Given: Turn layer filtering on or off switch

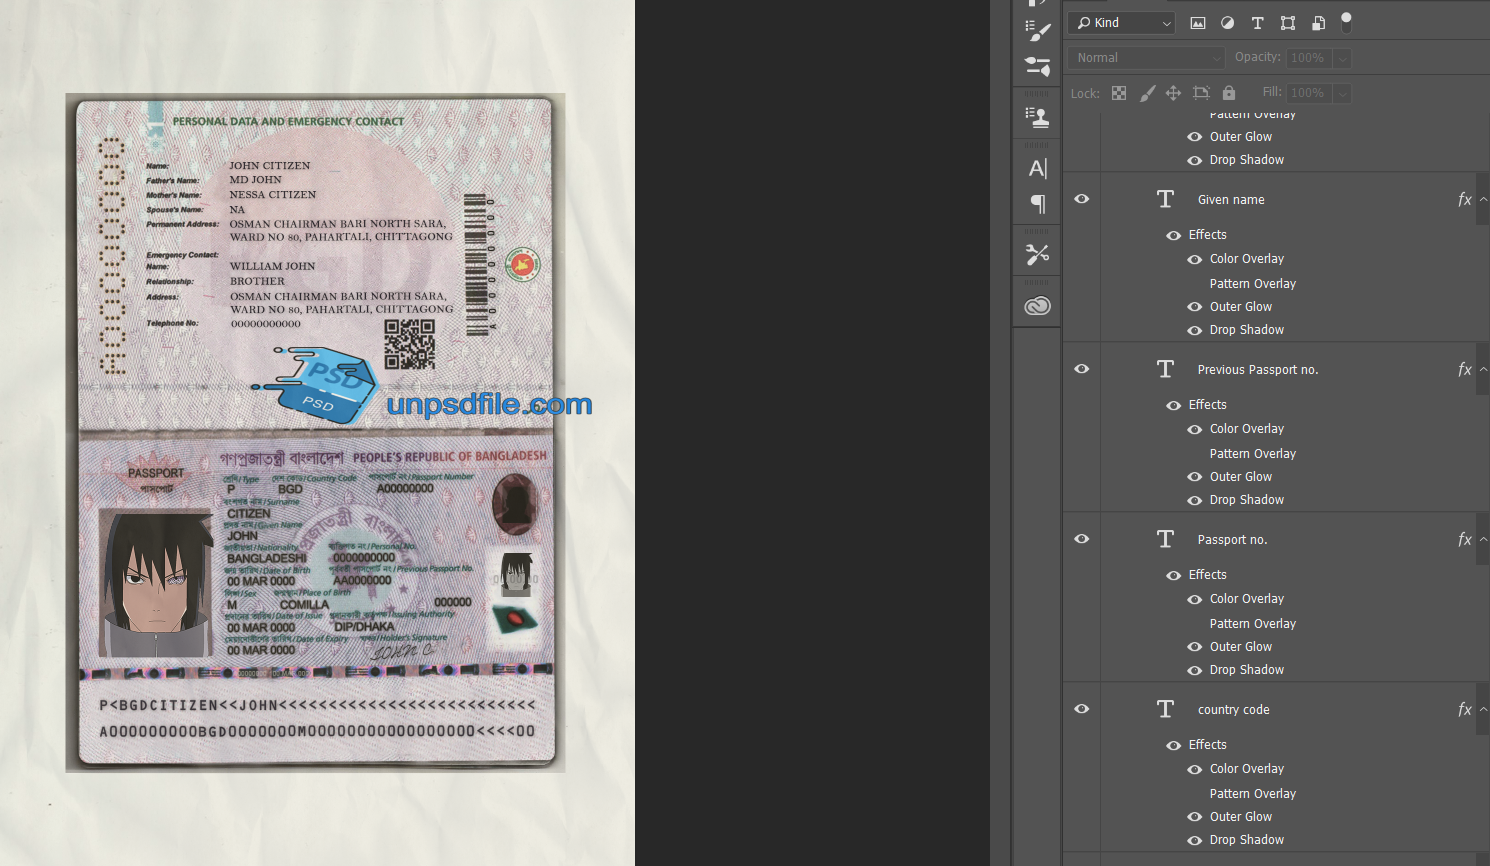Looking at the screenshot, I should (x=1346, y=21).
